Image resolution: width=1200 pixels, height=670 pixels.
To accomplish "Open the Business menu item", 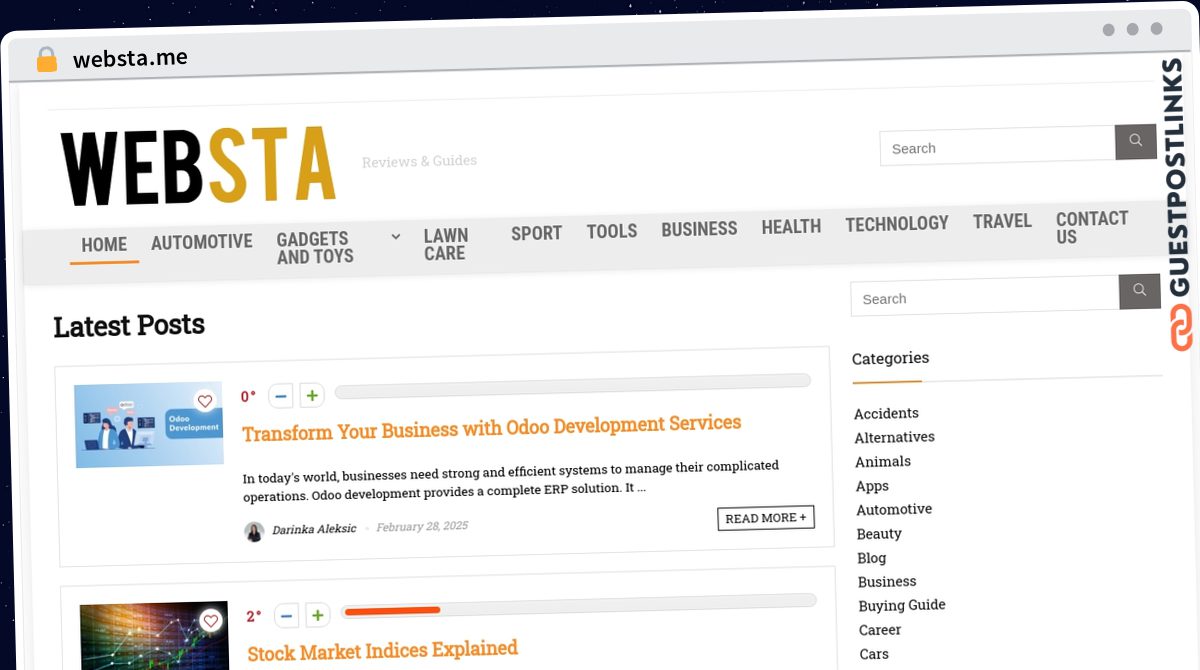I will 699,229.
